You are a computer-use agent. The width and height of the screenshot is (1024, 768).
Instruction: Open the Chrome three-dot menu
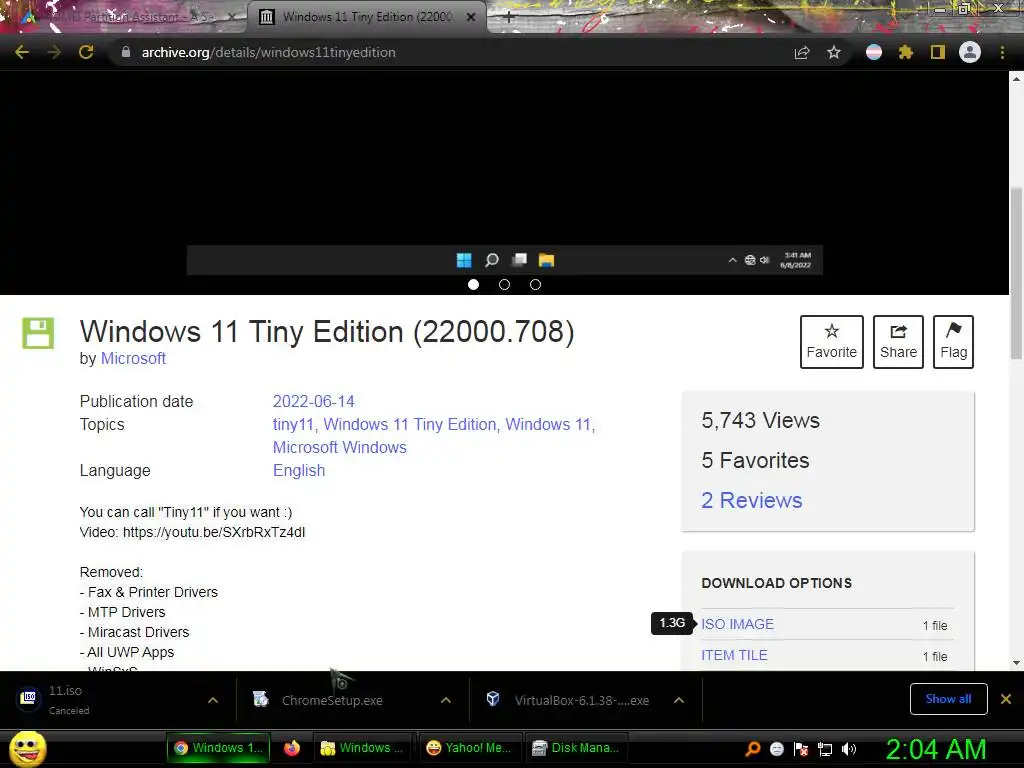[x=1002, y=52]
